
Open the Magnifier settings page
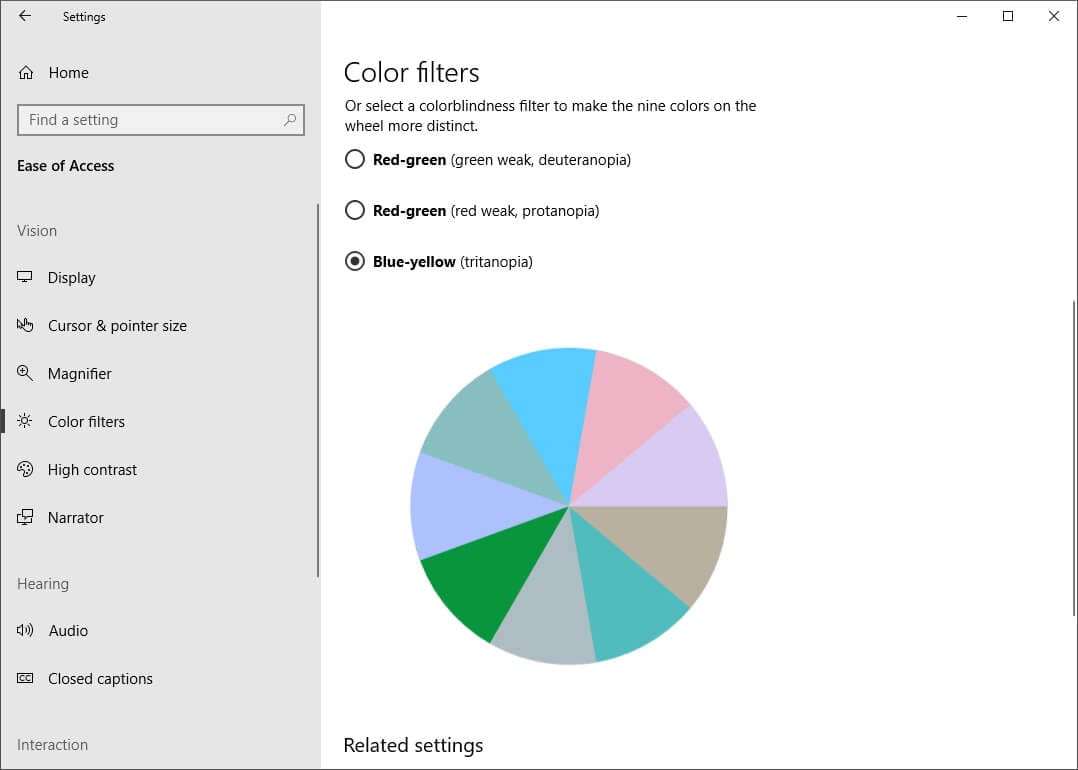click(24, 373)
